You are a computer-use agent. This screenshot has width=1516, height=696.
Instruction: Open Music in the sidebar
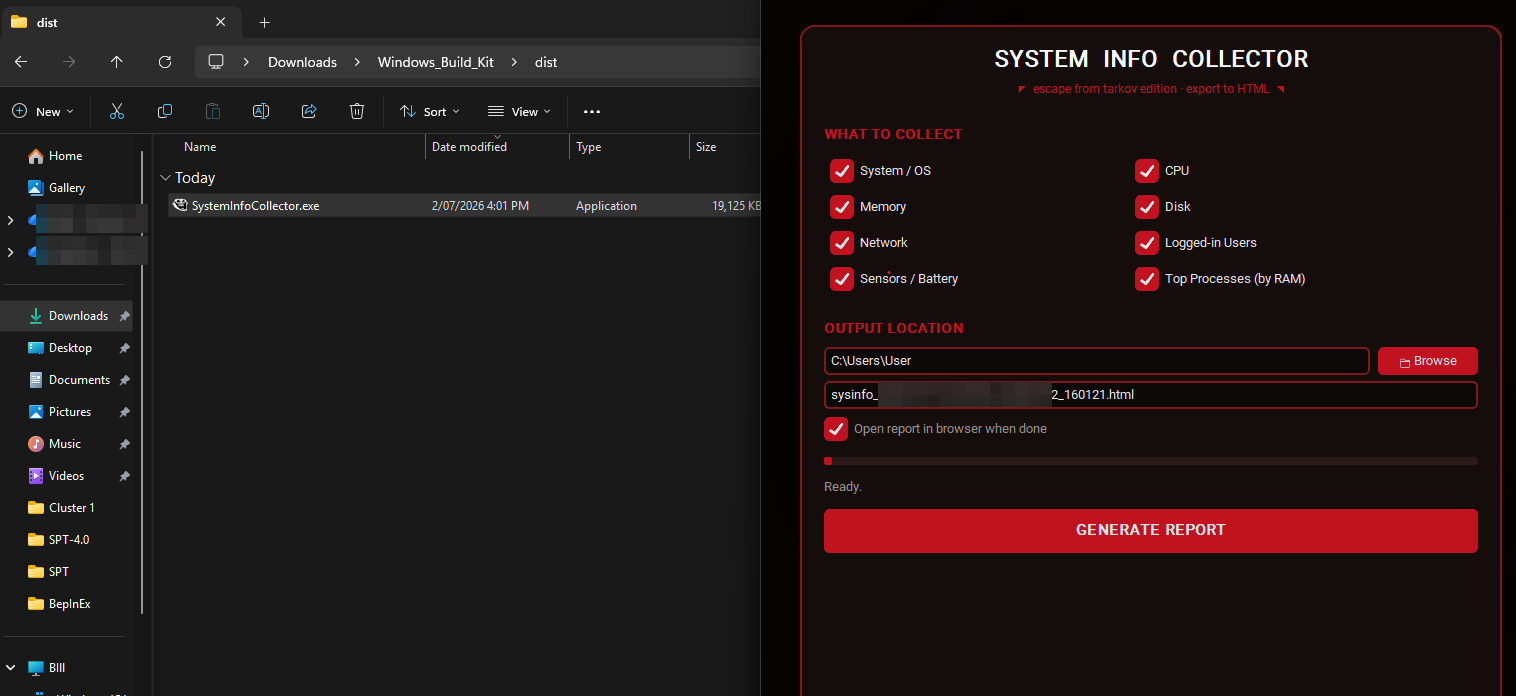click(65, 444)
